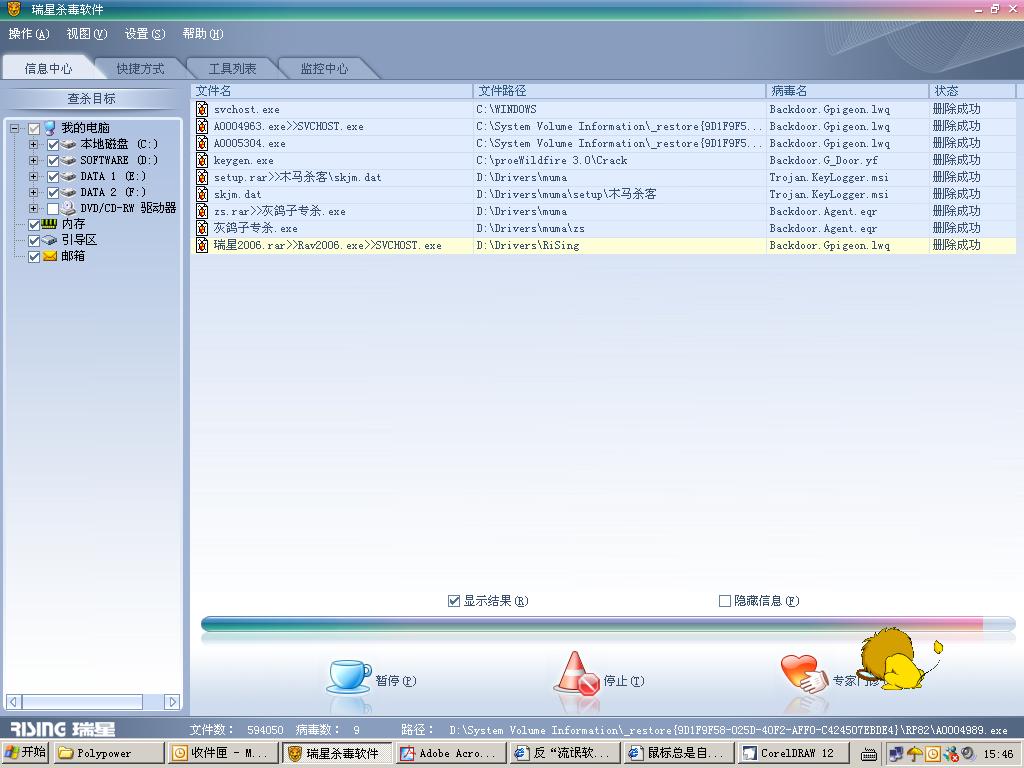
Task: Enable the 隐藏信息 checkbox
Action: 725,601
